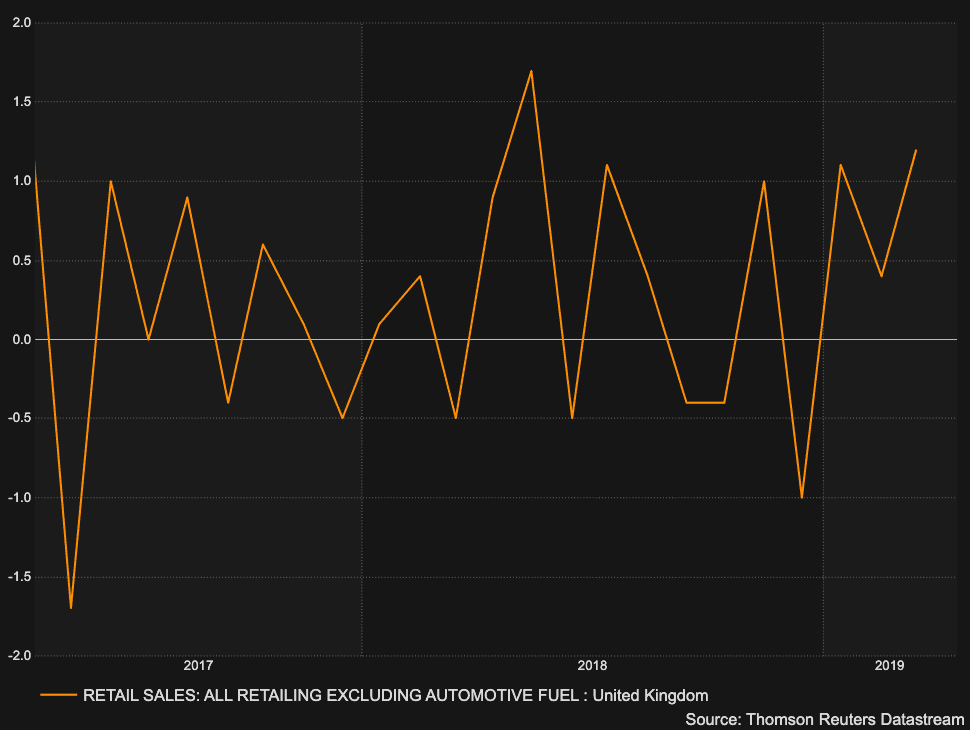The width and height of the screenshot is (970, 730).
Task: Click the -1.0 trough in late 2018
Action: [802, 497]
